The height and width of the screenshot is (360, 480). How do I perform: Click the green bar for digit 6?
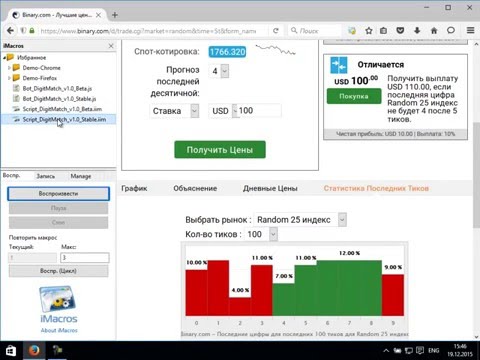[x=327, y=288]
